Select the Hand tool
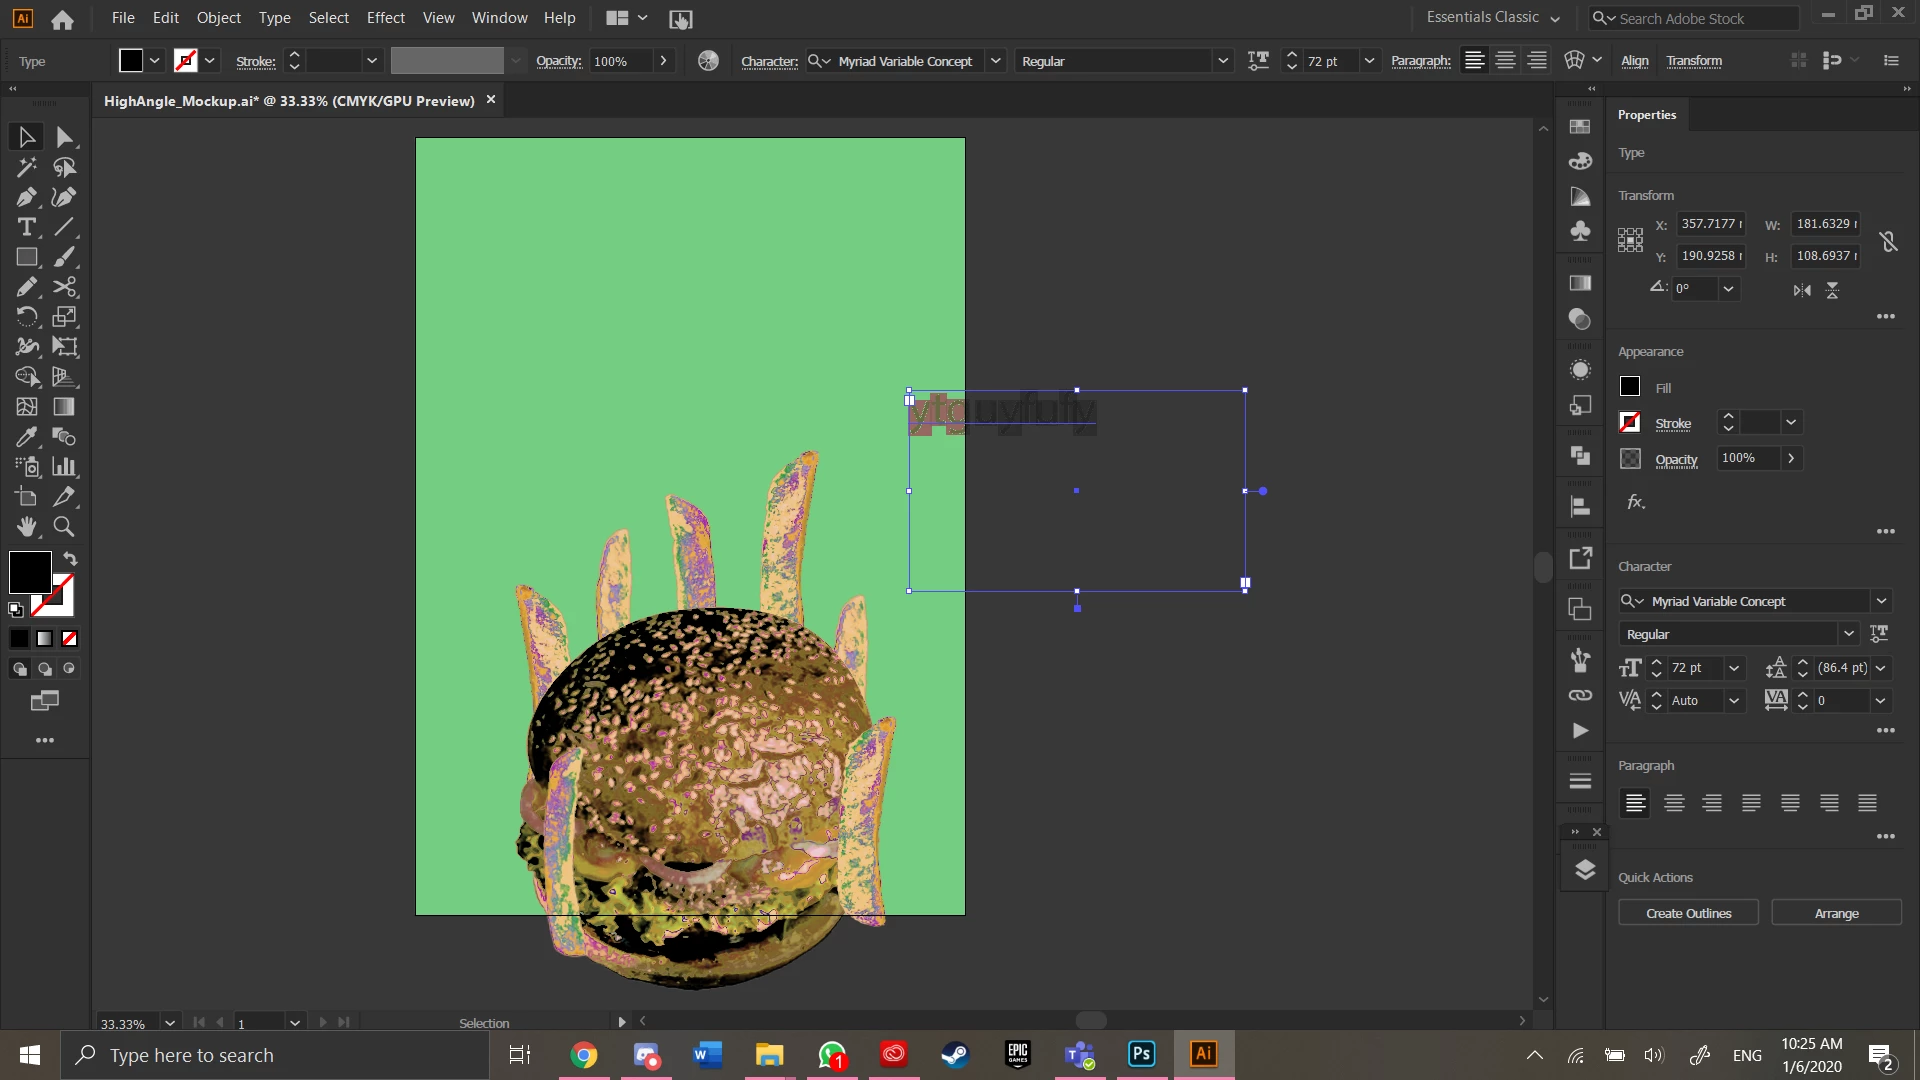 (27, 527)
